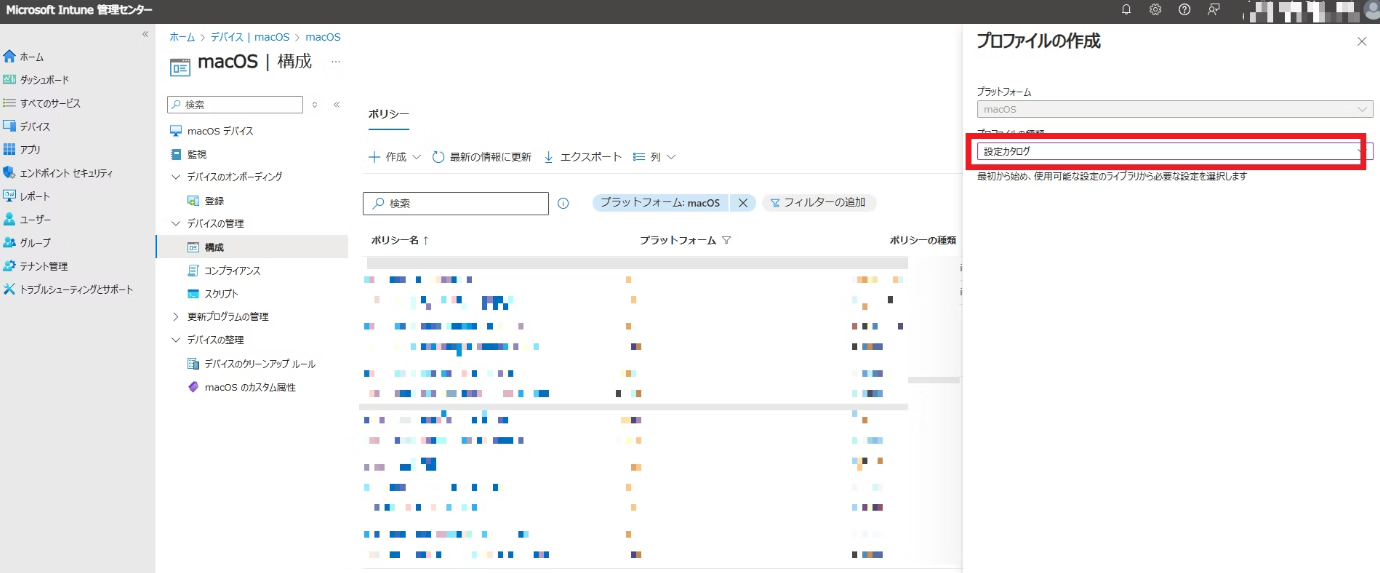
Task: Open レポート in the sidebar
Action: pyautogui.click(x=26, y=196)
